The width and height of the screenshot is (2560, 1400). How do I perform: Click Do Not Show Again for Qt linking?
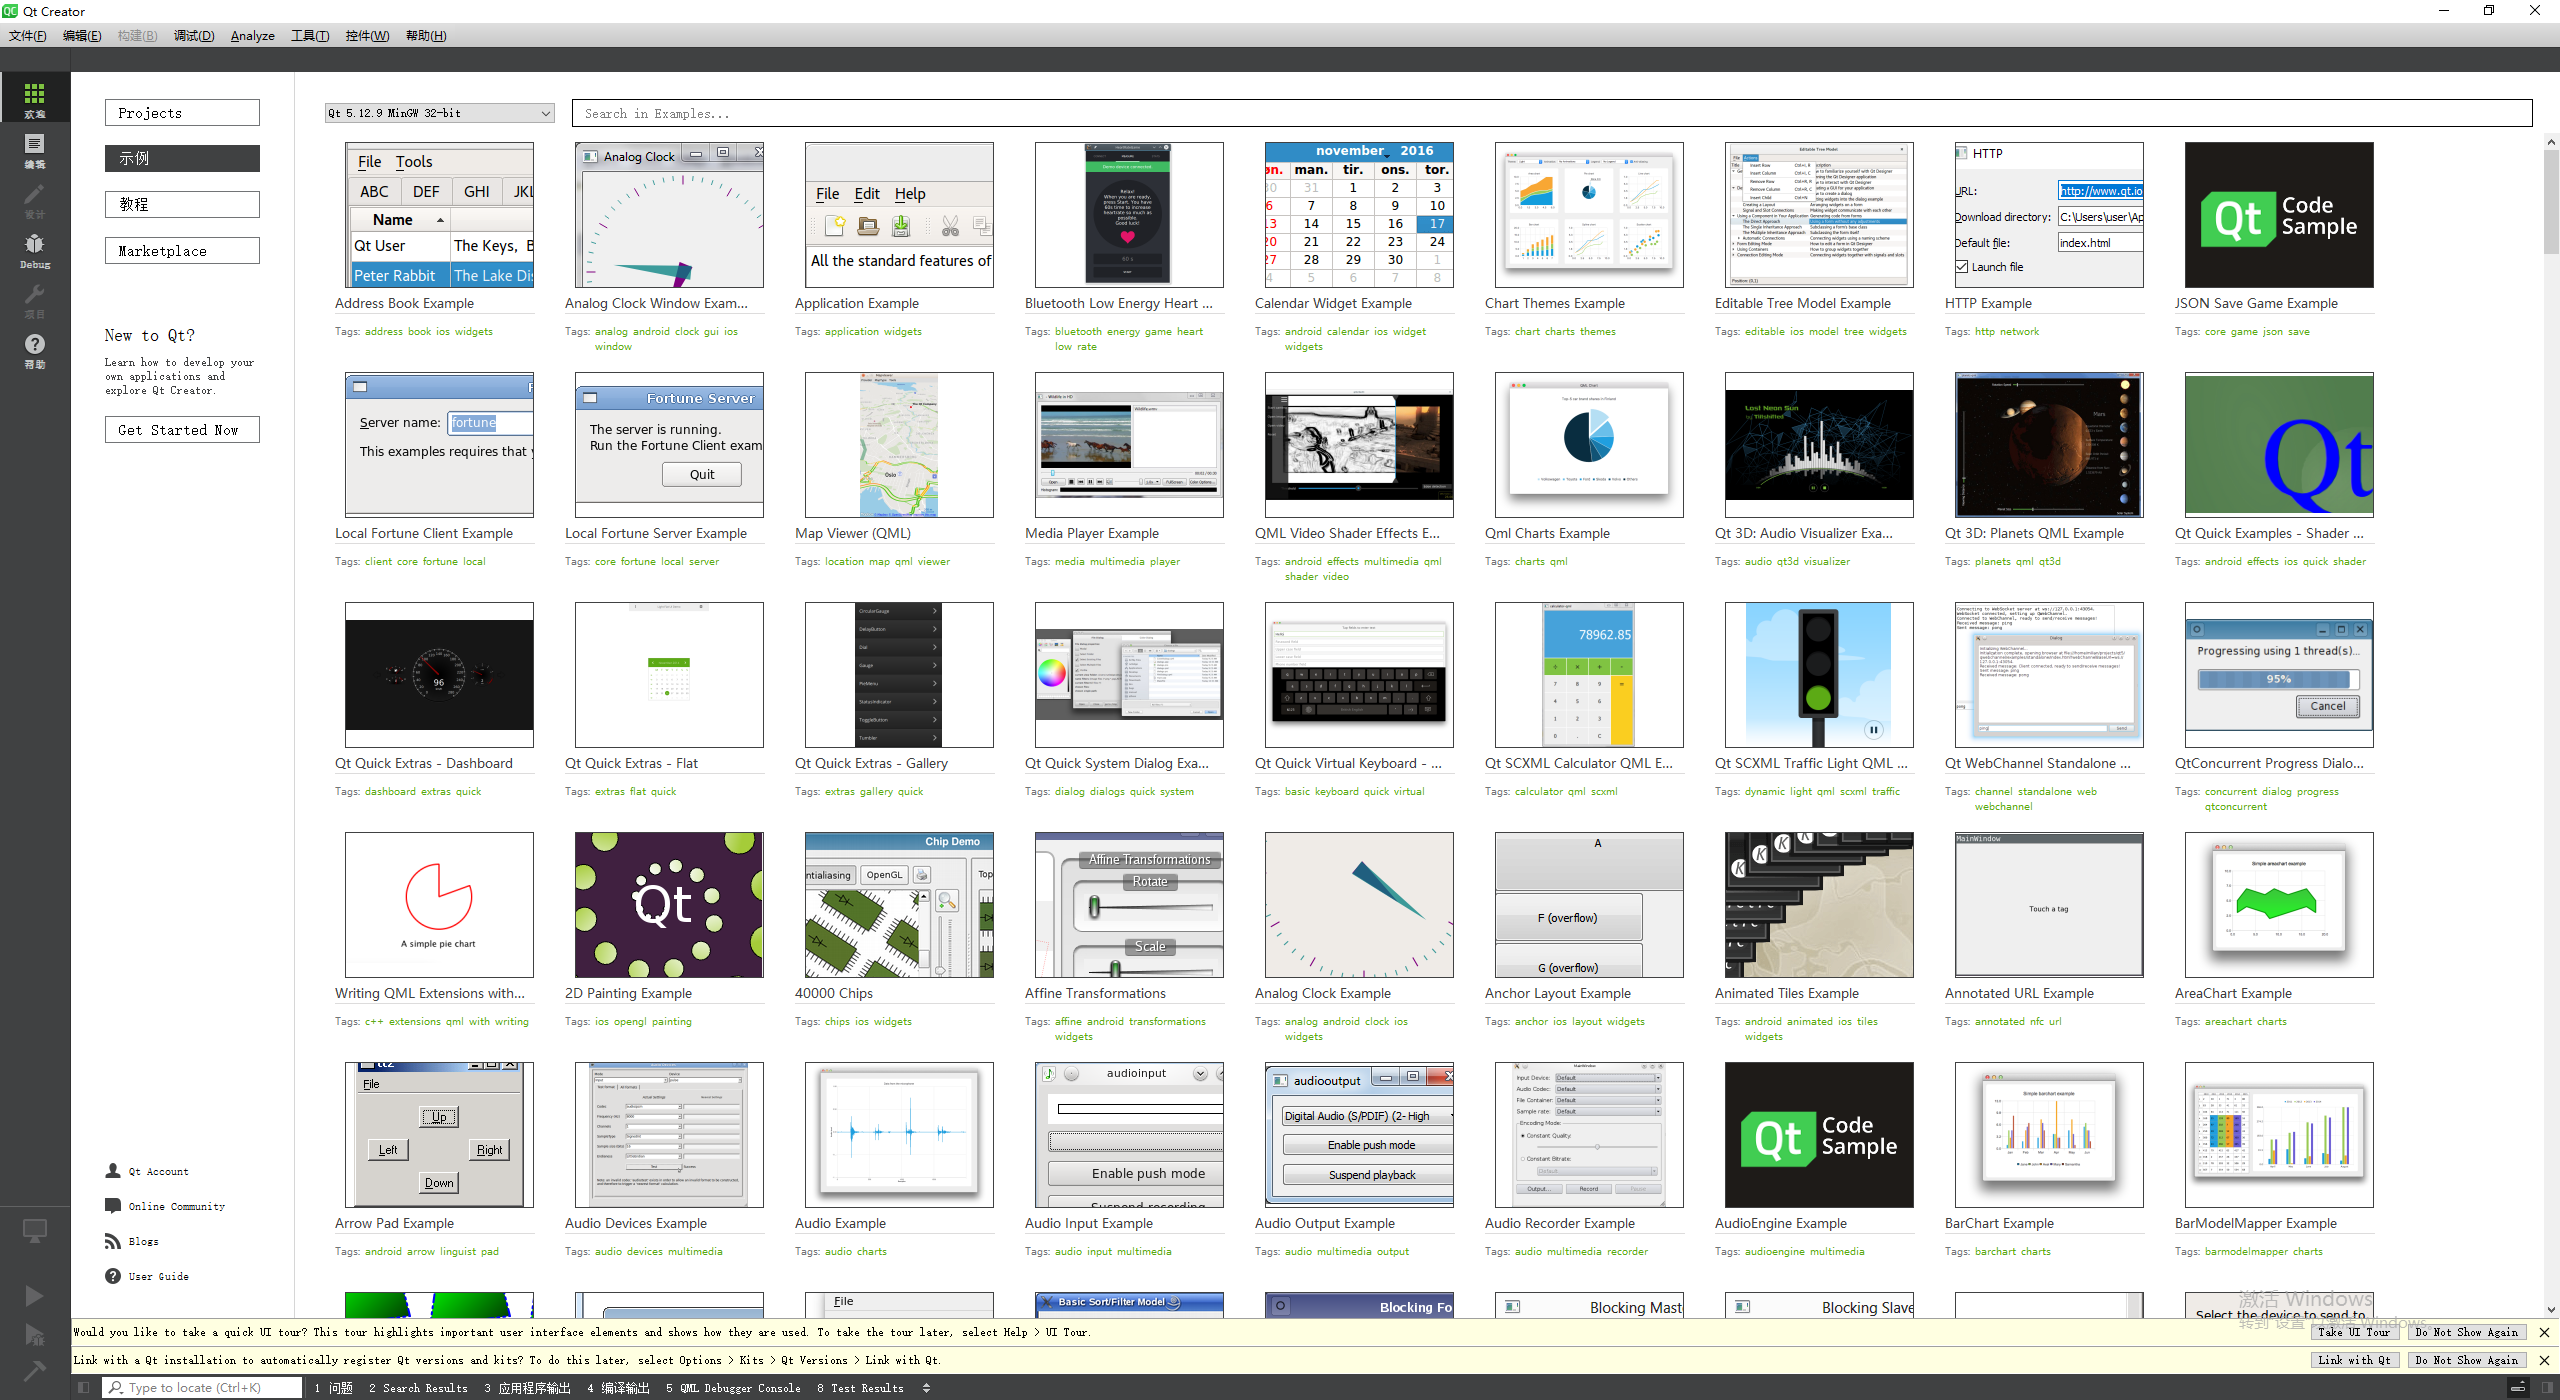point(2466,1360)
